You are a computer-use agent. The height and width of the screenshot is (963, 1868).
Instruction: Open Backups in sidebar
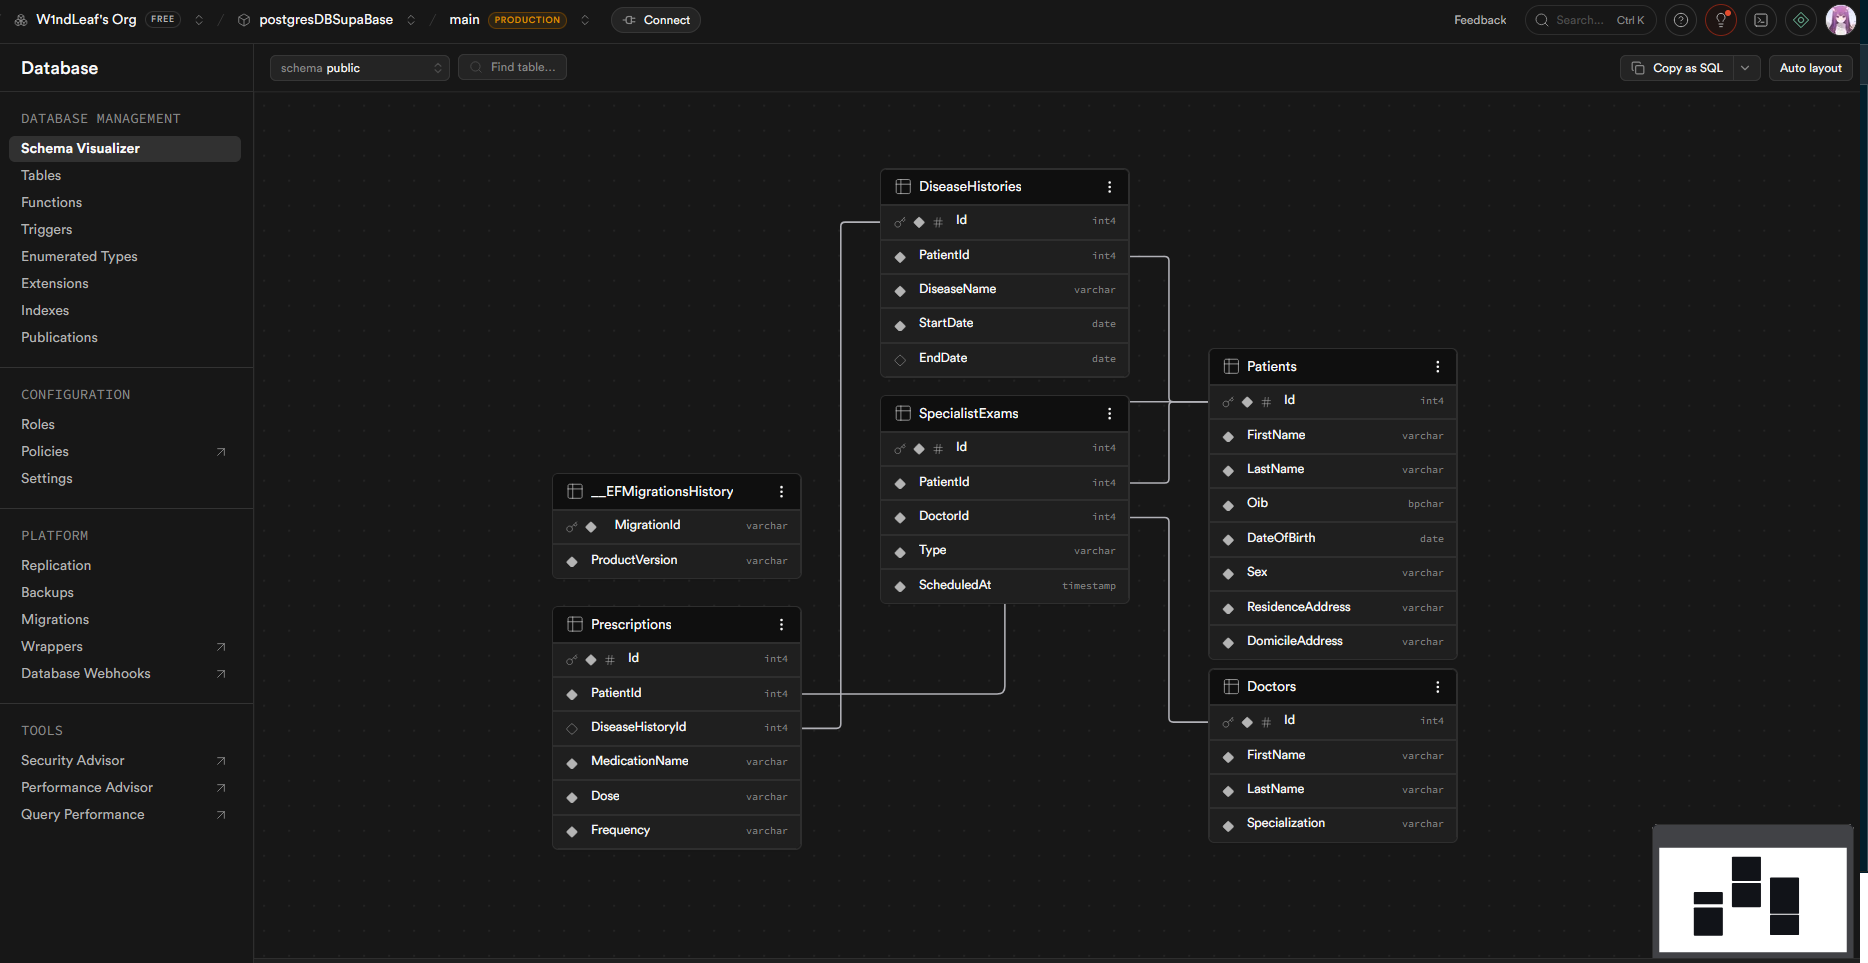click(x=47, y=593)
